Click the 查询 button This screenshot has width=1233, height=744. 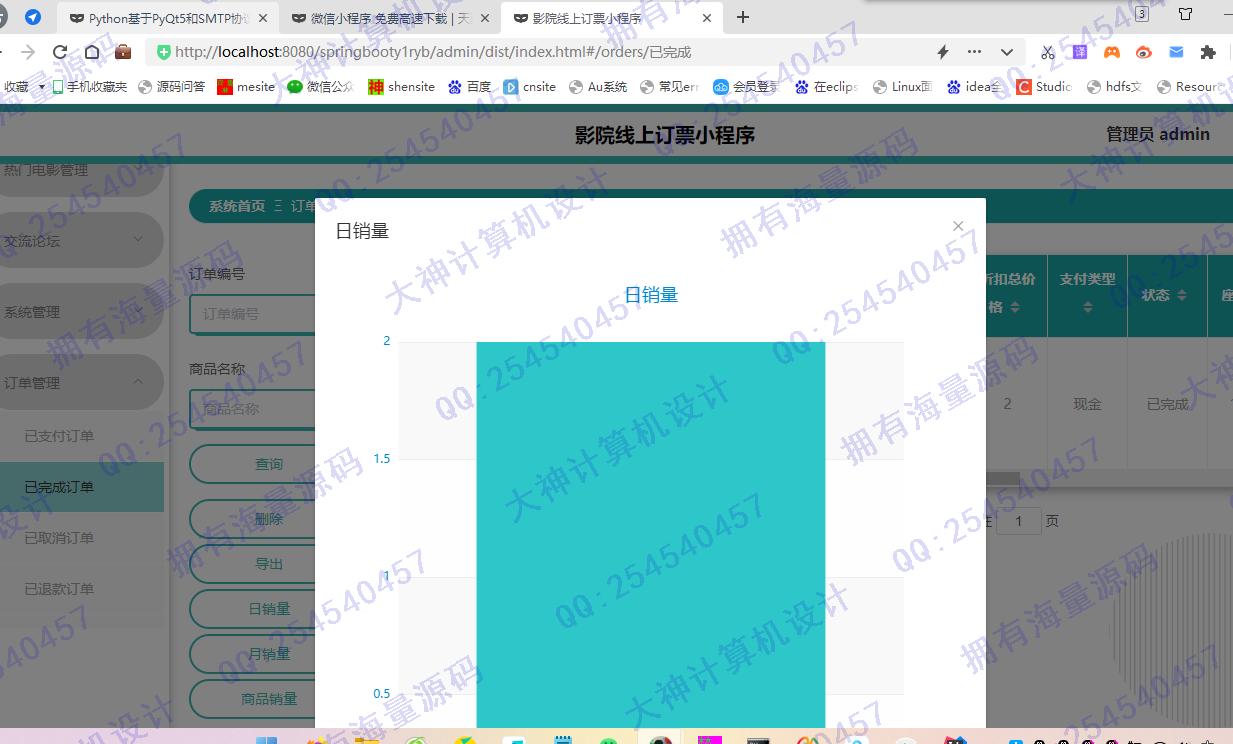(x=253, y=464)
